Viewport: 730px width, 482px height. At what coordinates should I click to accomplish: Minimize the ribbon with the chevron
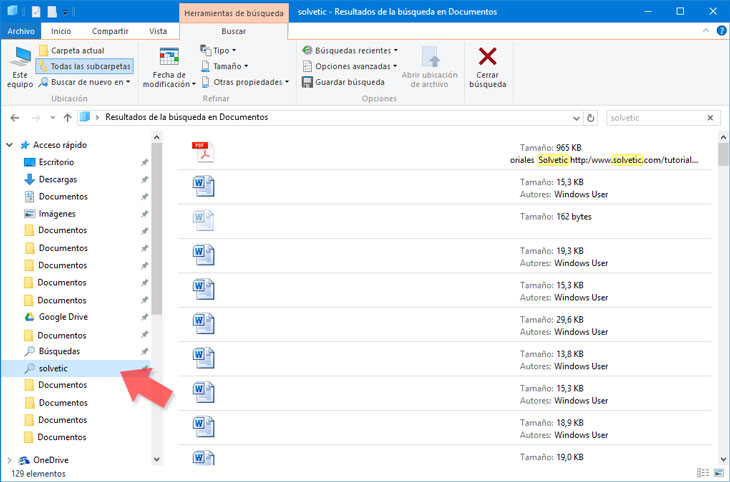[706, 31]
